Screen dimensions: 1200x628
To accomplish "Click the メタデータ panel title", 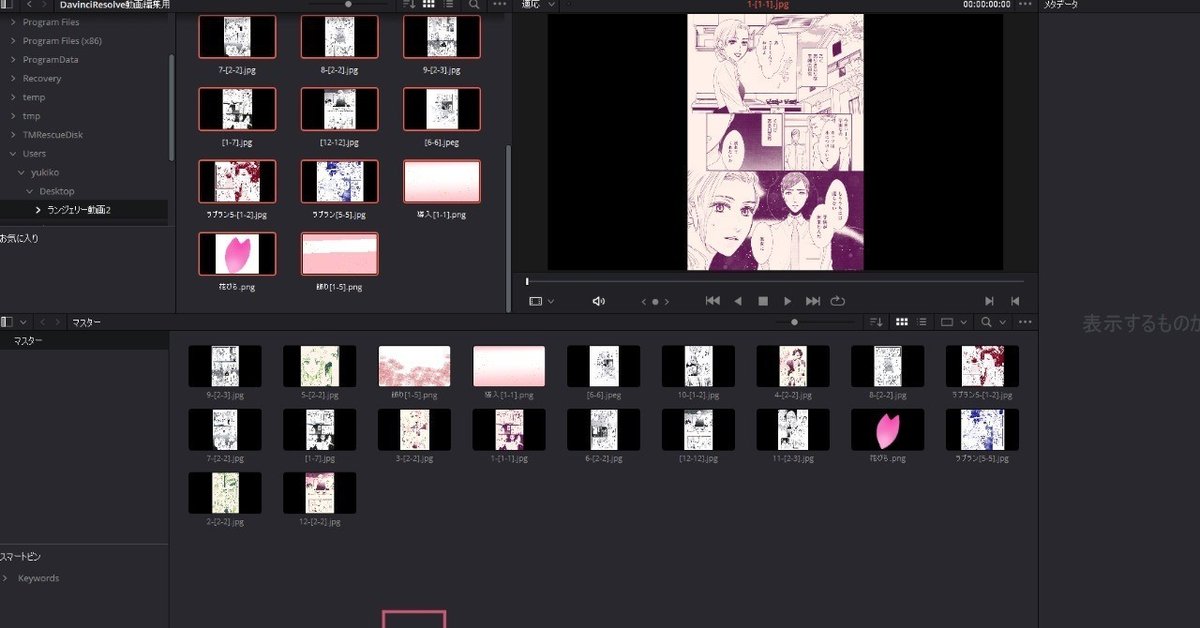I will coord(1062,5).
